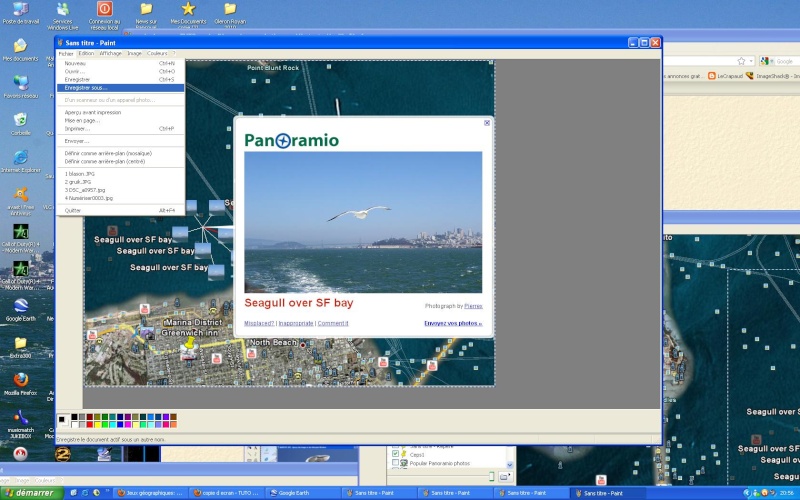Viewport: 800px width, 500px height.
Task: Click the Comment it link in popup
Action: pos(333,323)
